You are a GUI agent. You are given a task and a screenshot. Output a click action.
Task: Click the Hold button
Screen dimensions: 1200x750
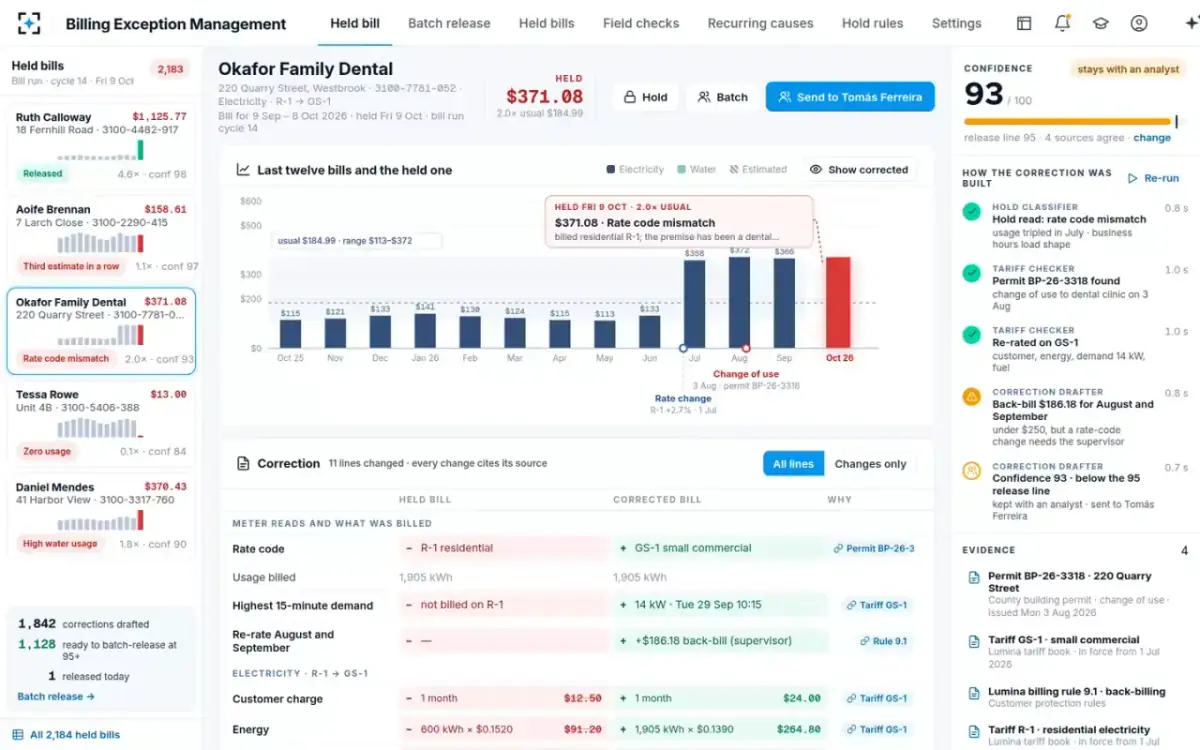(645, 97)
